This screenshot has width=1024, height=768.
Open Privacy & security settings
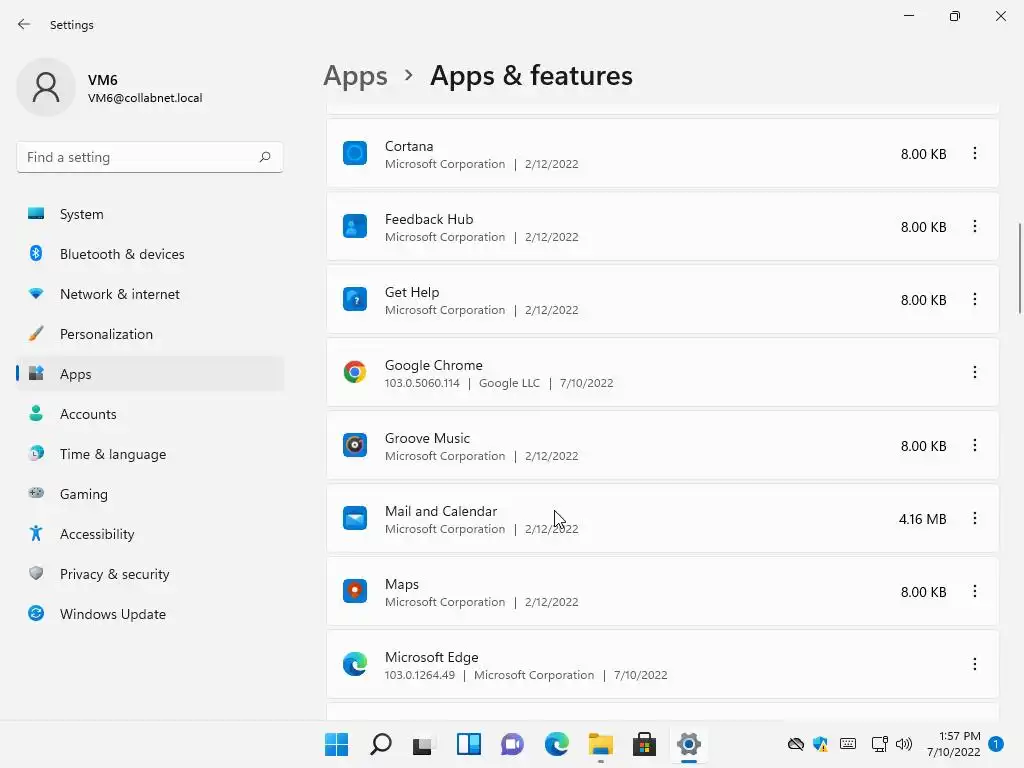pyautogui.click(x=150, y=574)
